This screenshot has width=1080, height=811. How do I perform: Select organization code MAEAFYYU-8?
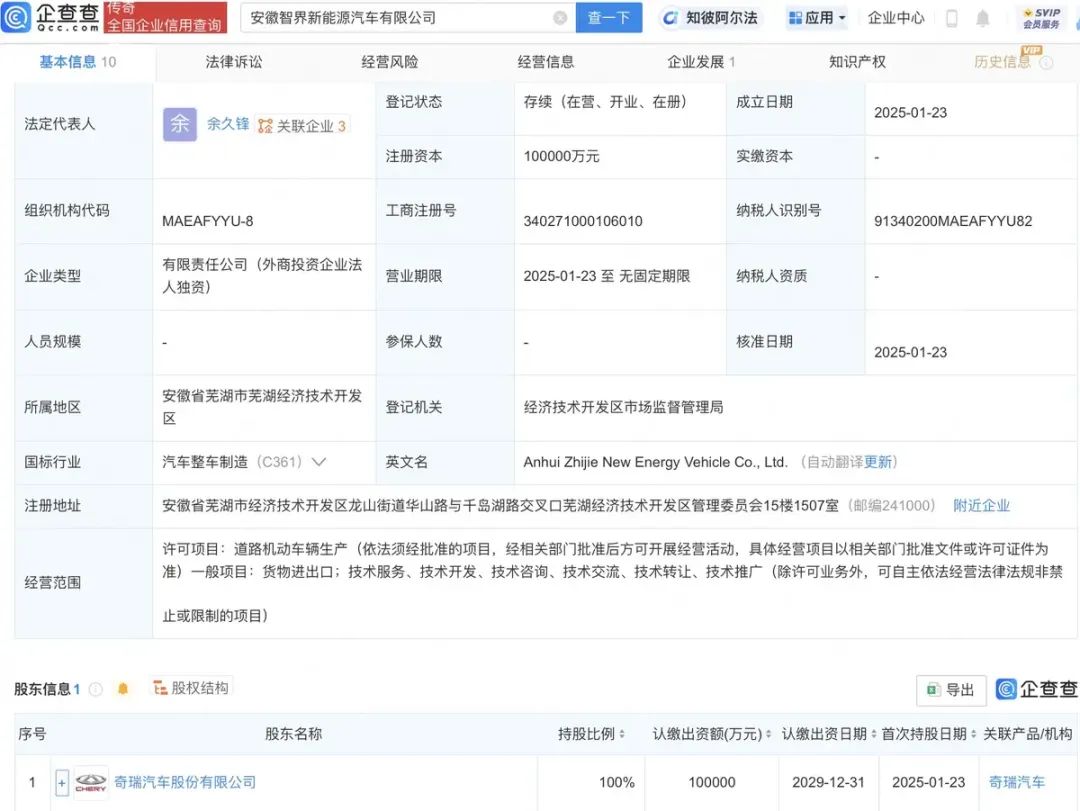[207, 221]
